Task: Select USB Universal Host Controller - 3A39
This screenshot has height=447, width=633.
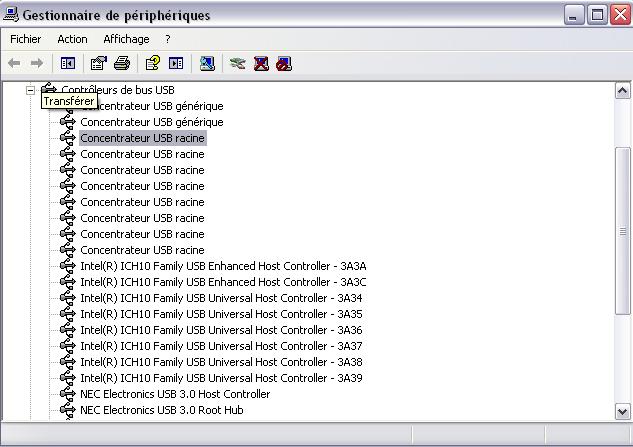Action: 221,378
